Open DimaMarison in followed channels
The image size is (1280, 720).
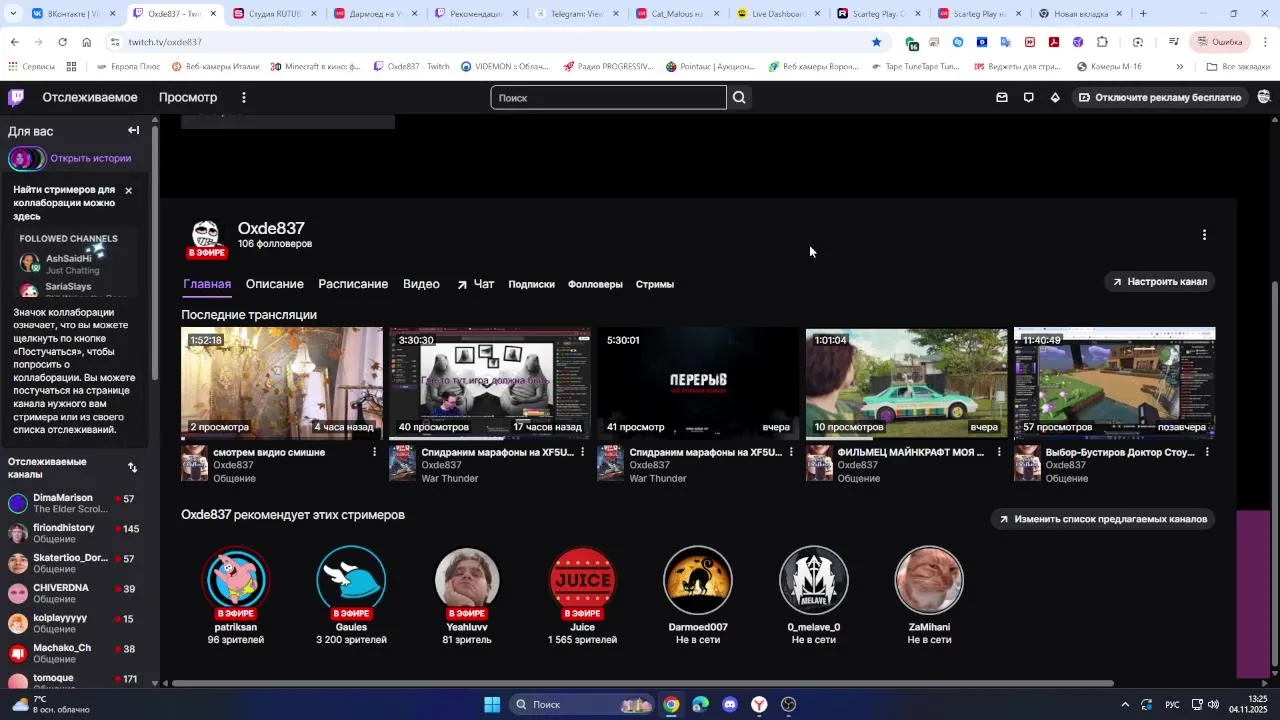[x=72, y=503]
